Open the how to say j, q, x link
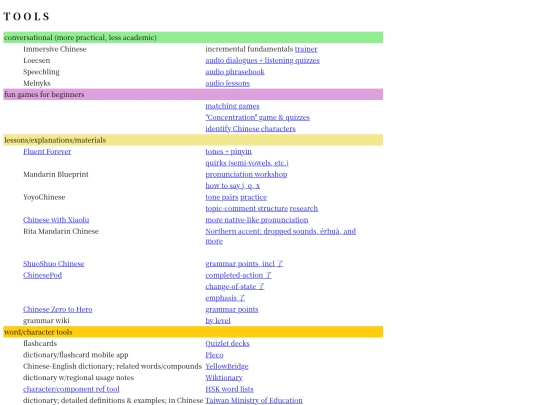The width and height of the screenshot is (540, 405). click(x=232, y=186)
